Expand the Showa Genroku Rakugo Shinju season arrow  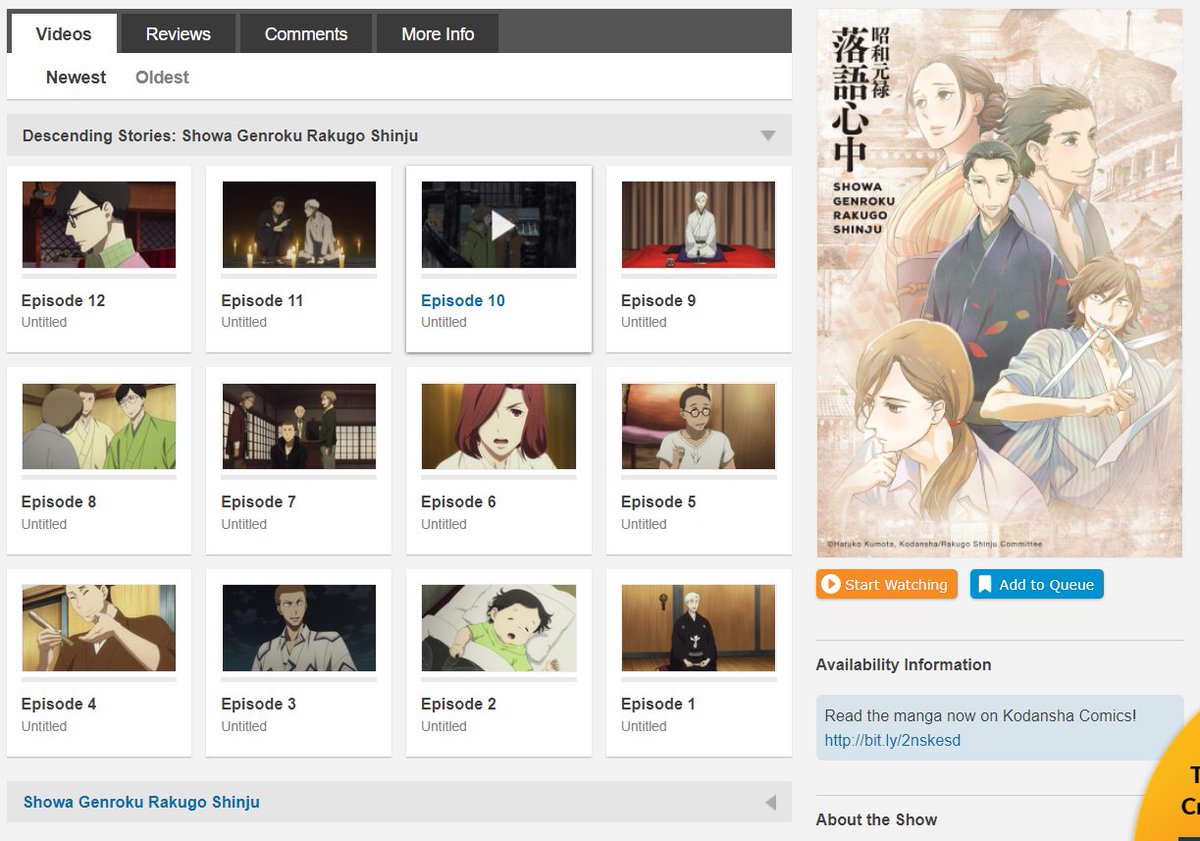coord(770,802)
